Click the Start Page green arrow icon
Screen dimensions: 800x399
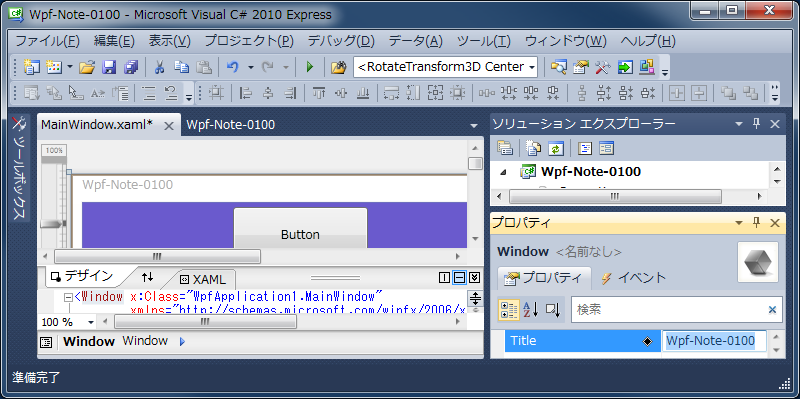tap(625, 67)
